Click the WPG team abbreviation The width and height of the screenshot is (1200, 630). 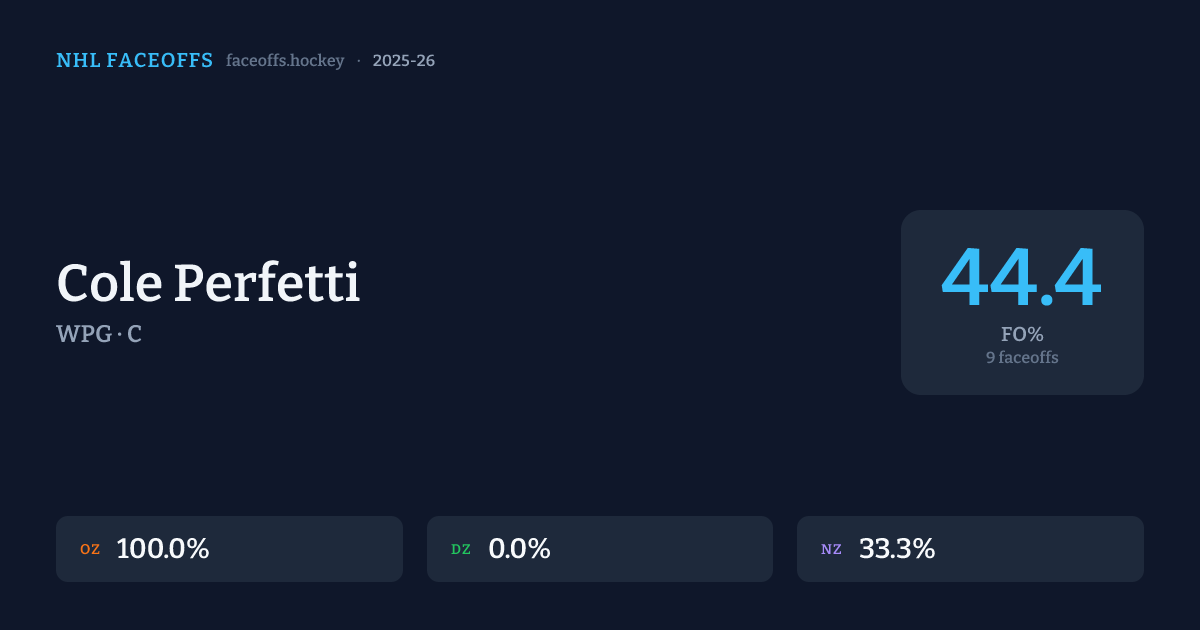point(84,335)
